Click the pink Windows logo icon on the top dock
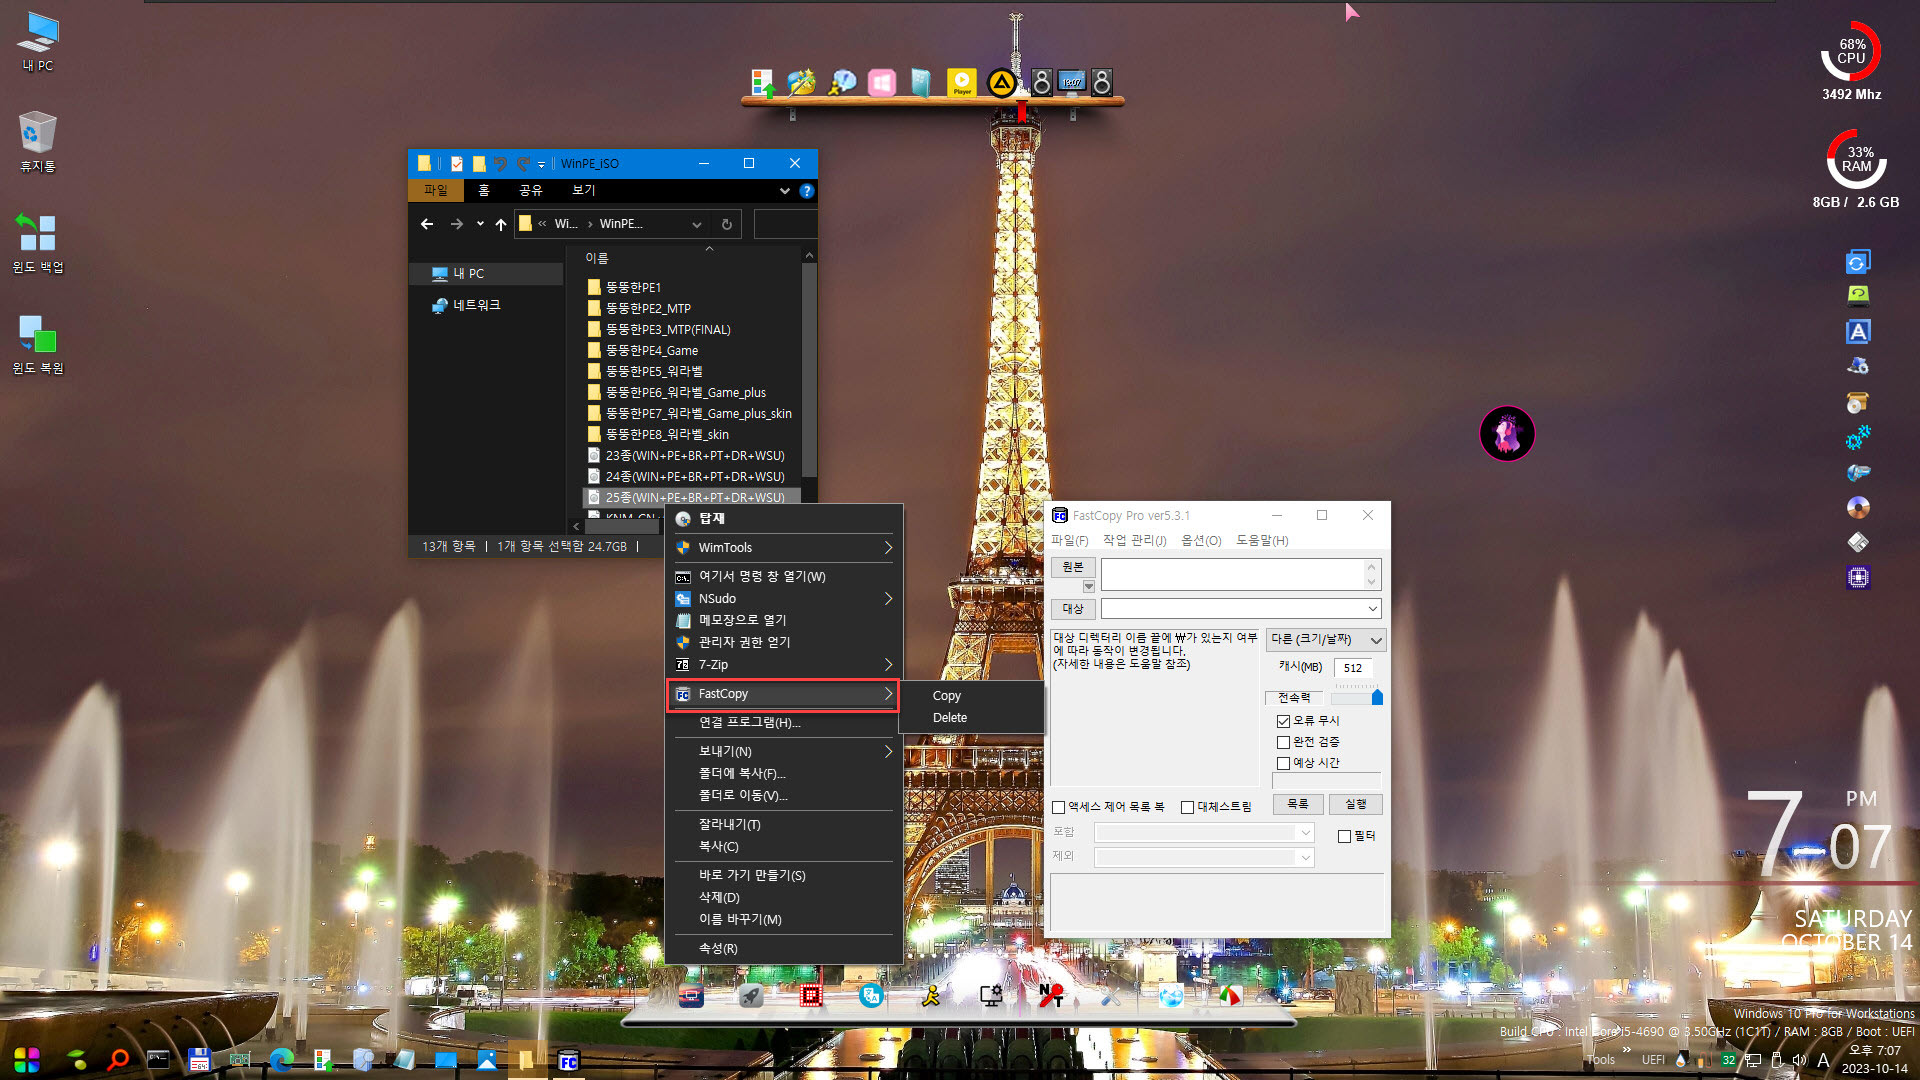 click(x=881, y=82)
